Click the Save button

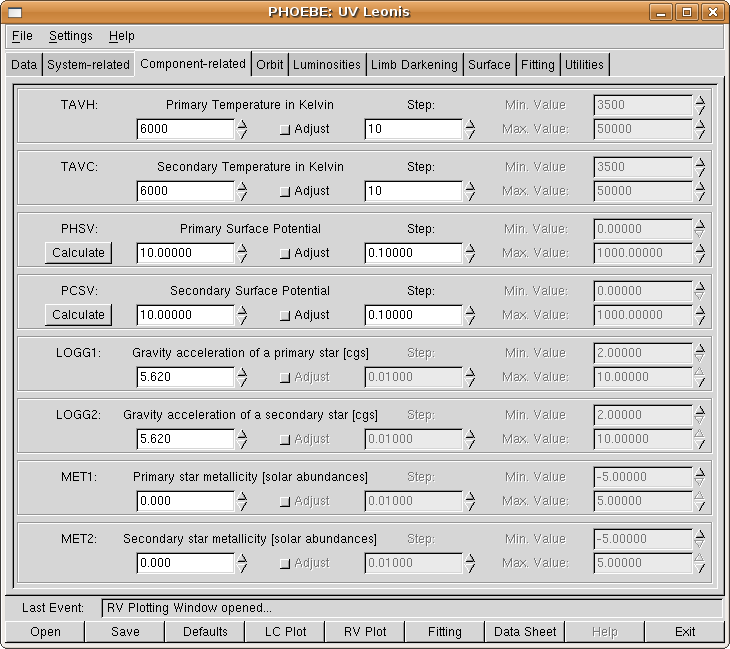pyautogui.click(x=125, y=631)
